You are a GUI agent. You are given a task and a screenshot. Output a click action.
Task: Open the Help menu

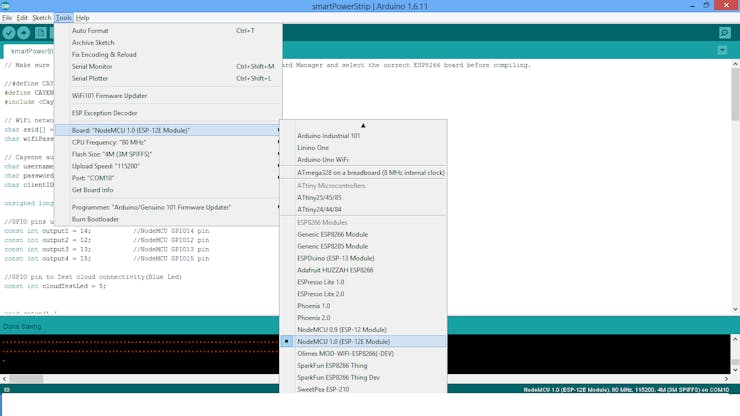[x=83, y=18]
